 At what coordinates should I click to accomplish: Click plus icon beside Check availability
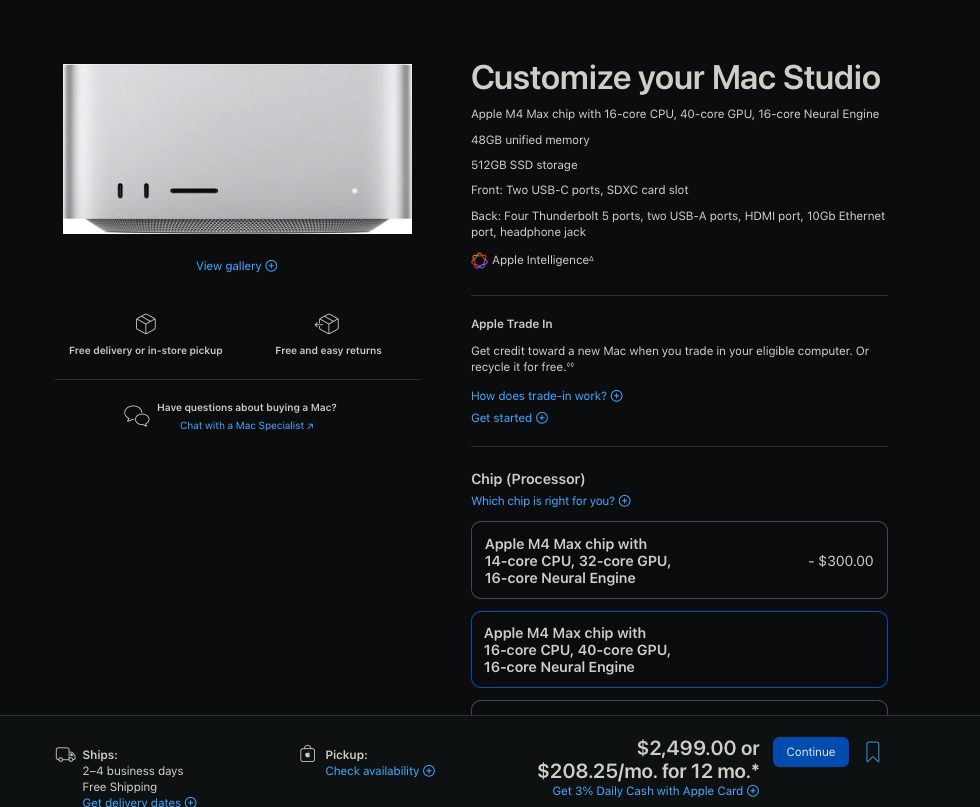429,771
